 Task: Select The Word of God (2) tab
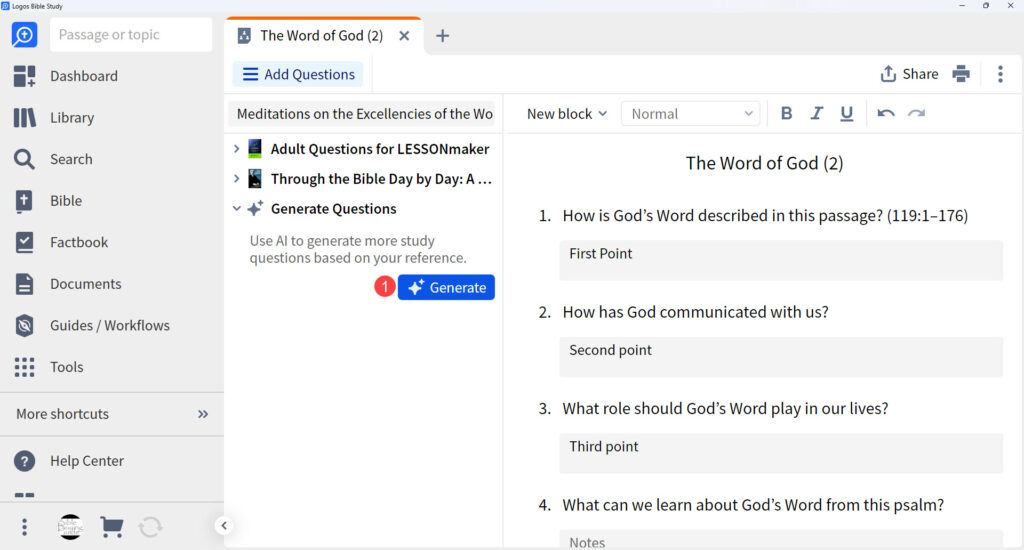pyautogui.click(x=321, y=36)
